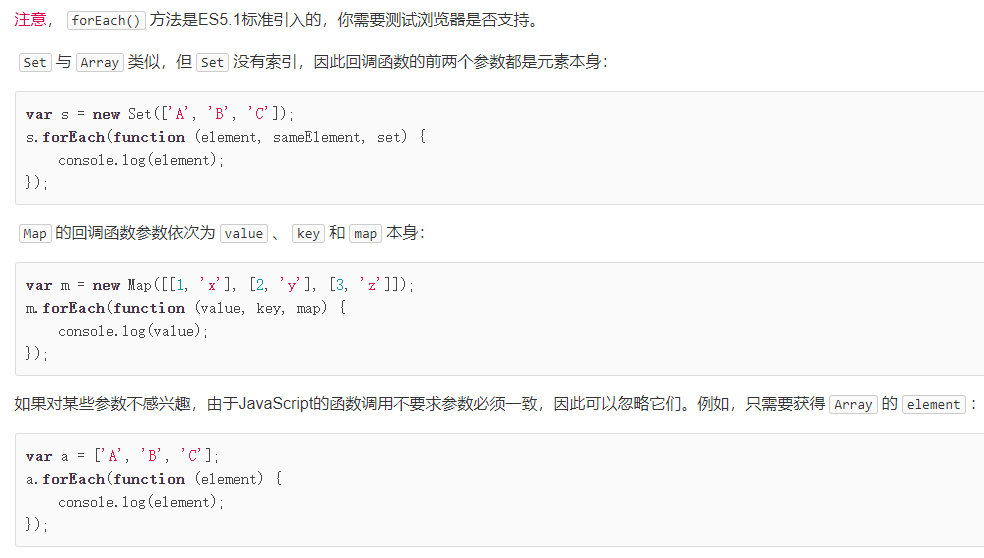Click the word 注意 at the page top
This screenshot has height=558, width=984.
[x=28, y=20]
